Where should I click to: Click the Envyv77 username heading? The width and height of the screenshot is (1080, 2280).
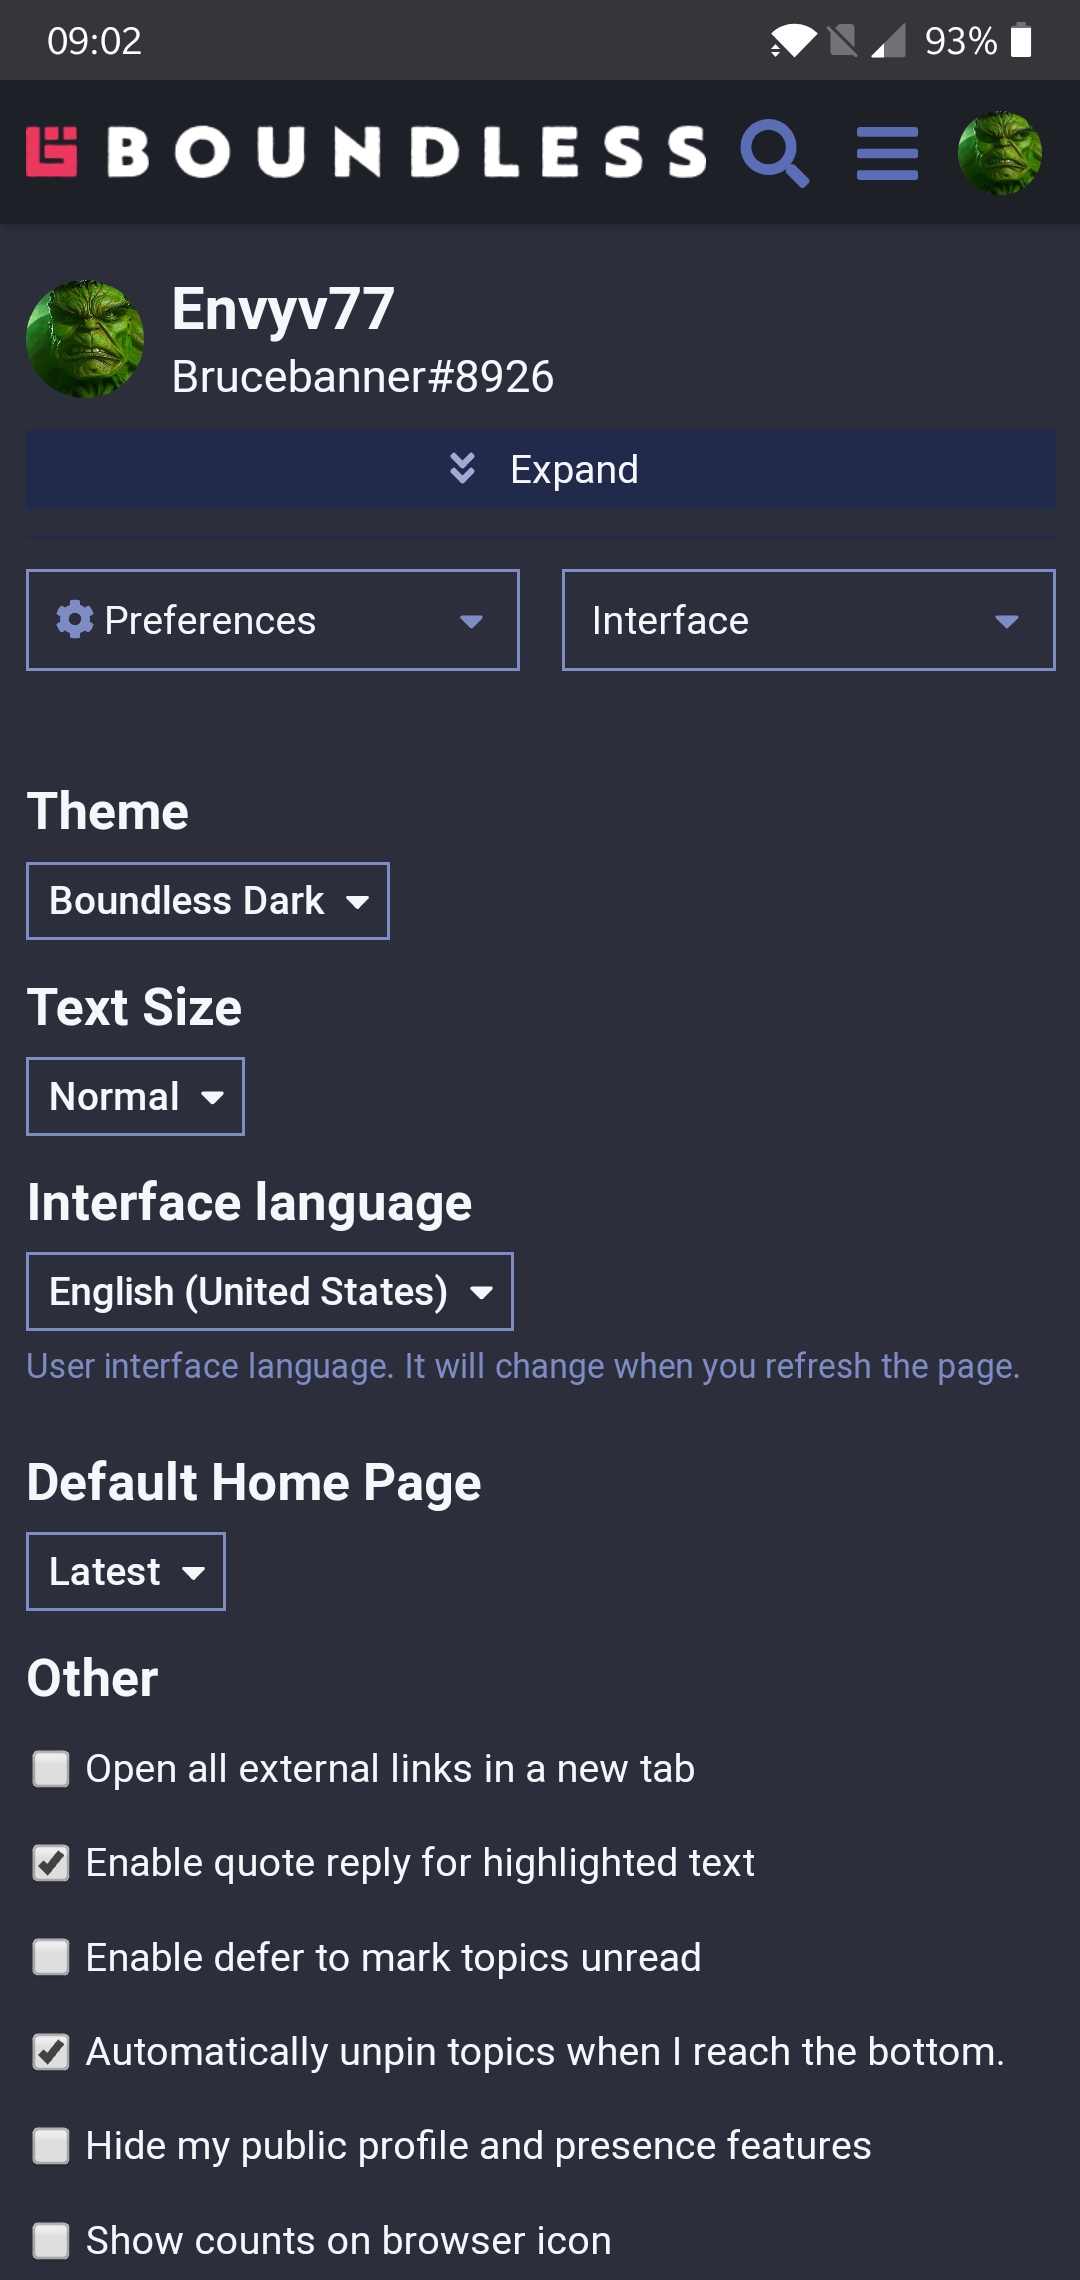tap(283, 309)
